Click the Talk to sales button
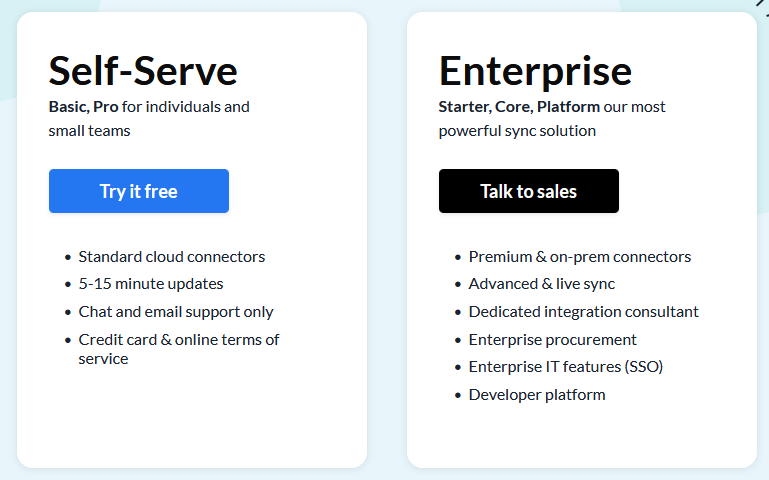Screen dimensions: 769x480 [529, 191]
